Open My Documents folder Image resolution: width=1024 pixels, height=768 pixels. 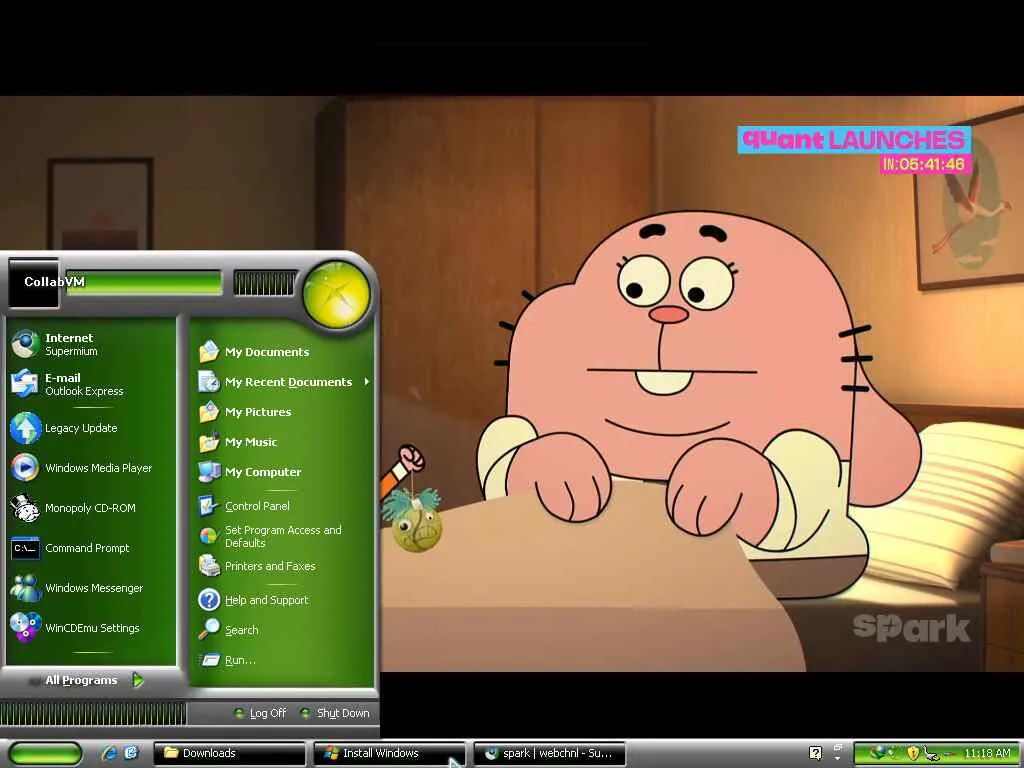283,352
